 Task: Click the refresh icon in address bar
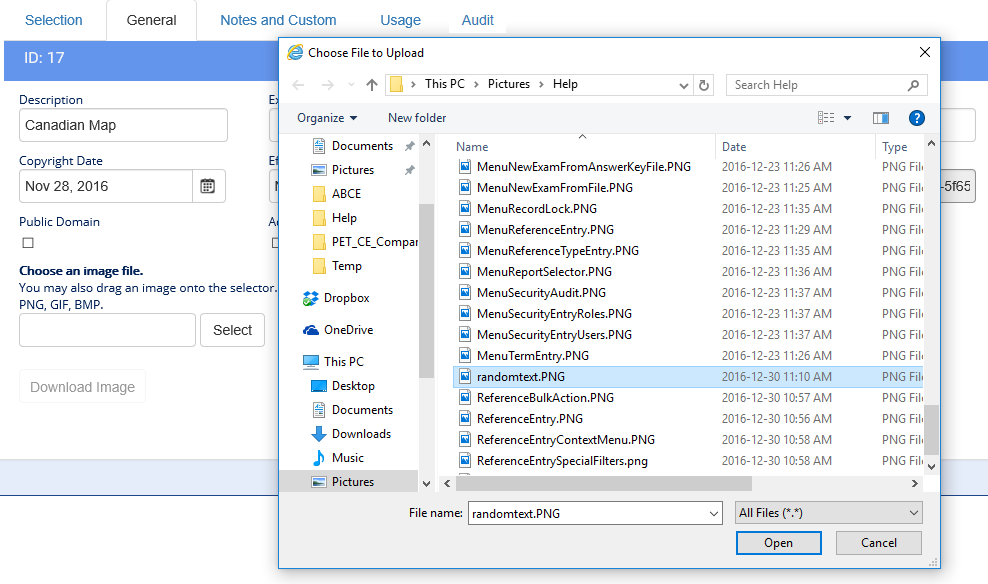click(704, 85)
